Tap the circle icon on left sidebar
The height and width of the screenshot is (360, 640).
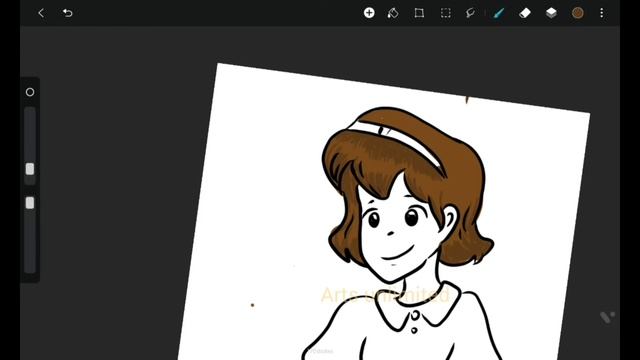pyautogui.click(x=30, y=92)
